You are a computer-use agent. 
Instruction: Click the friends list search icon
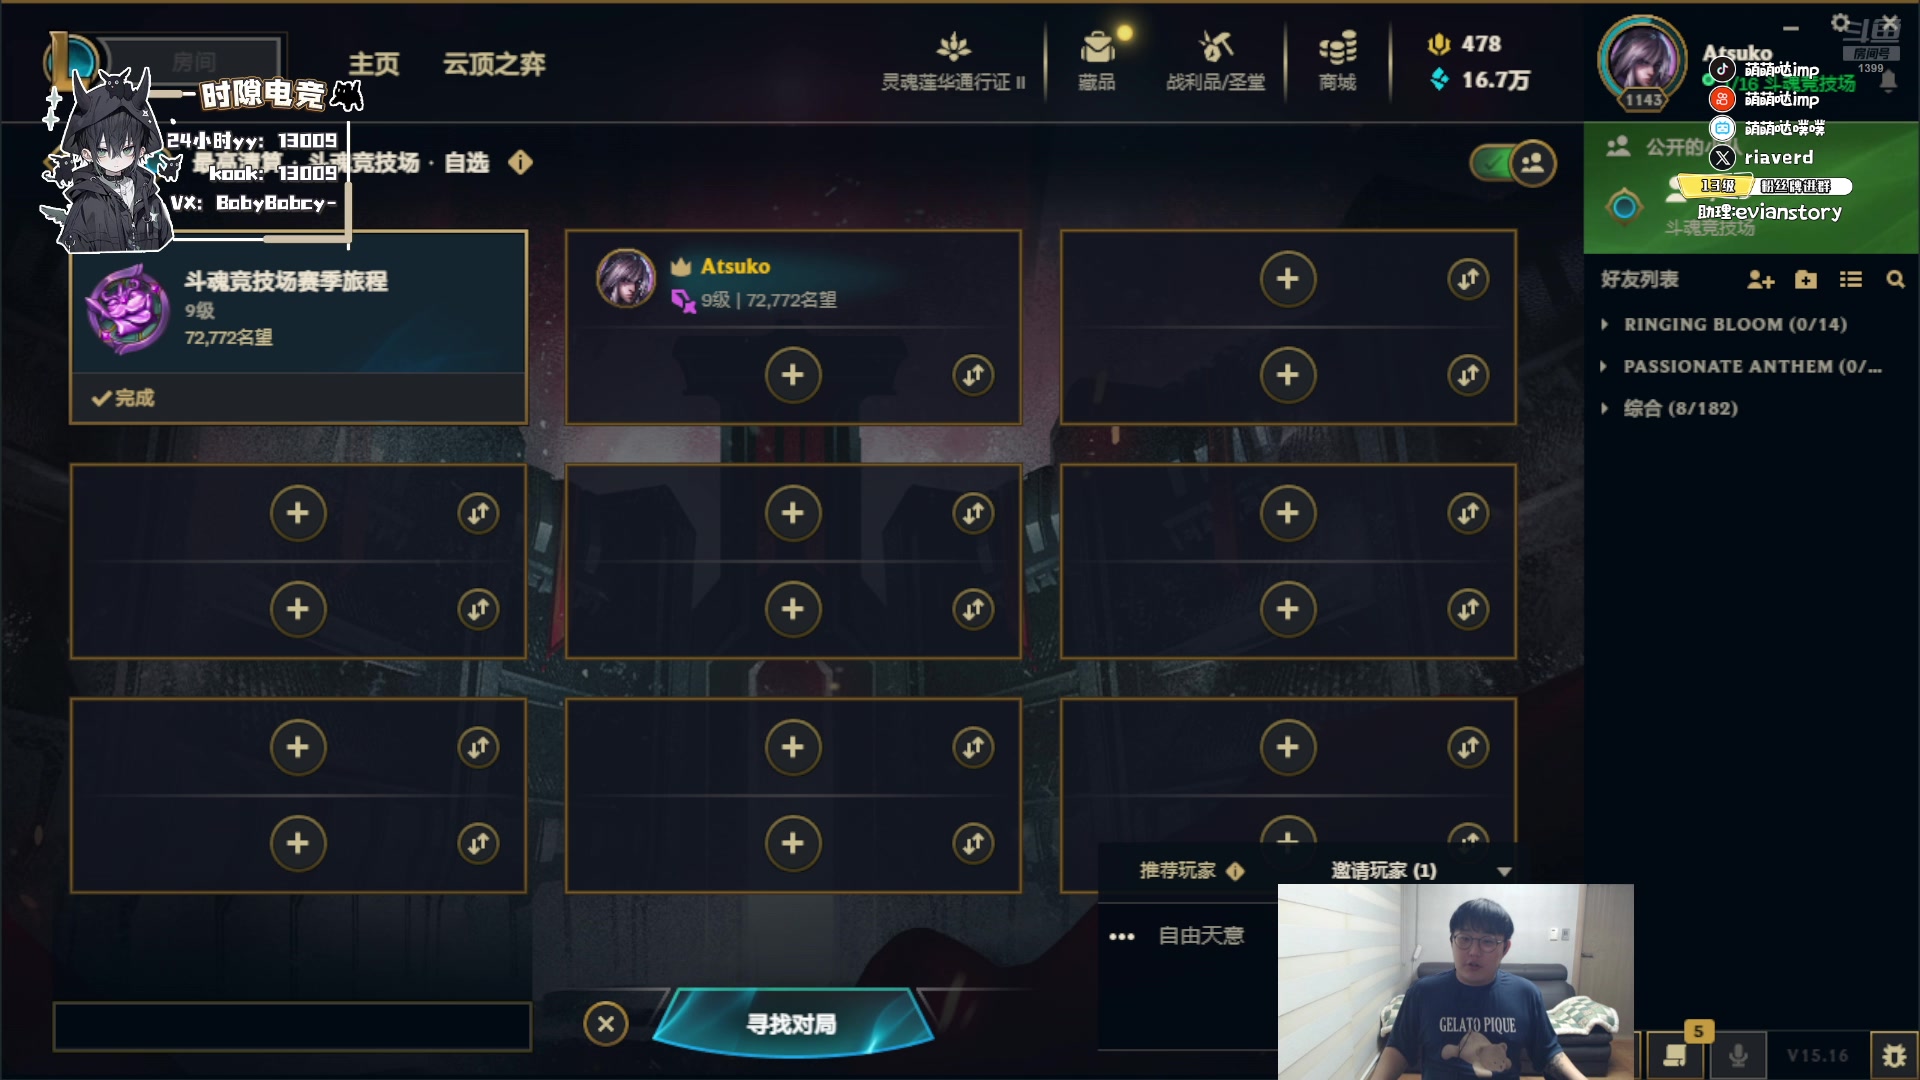1895,280
